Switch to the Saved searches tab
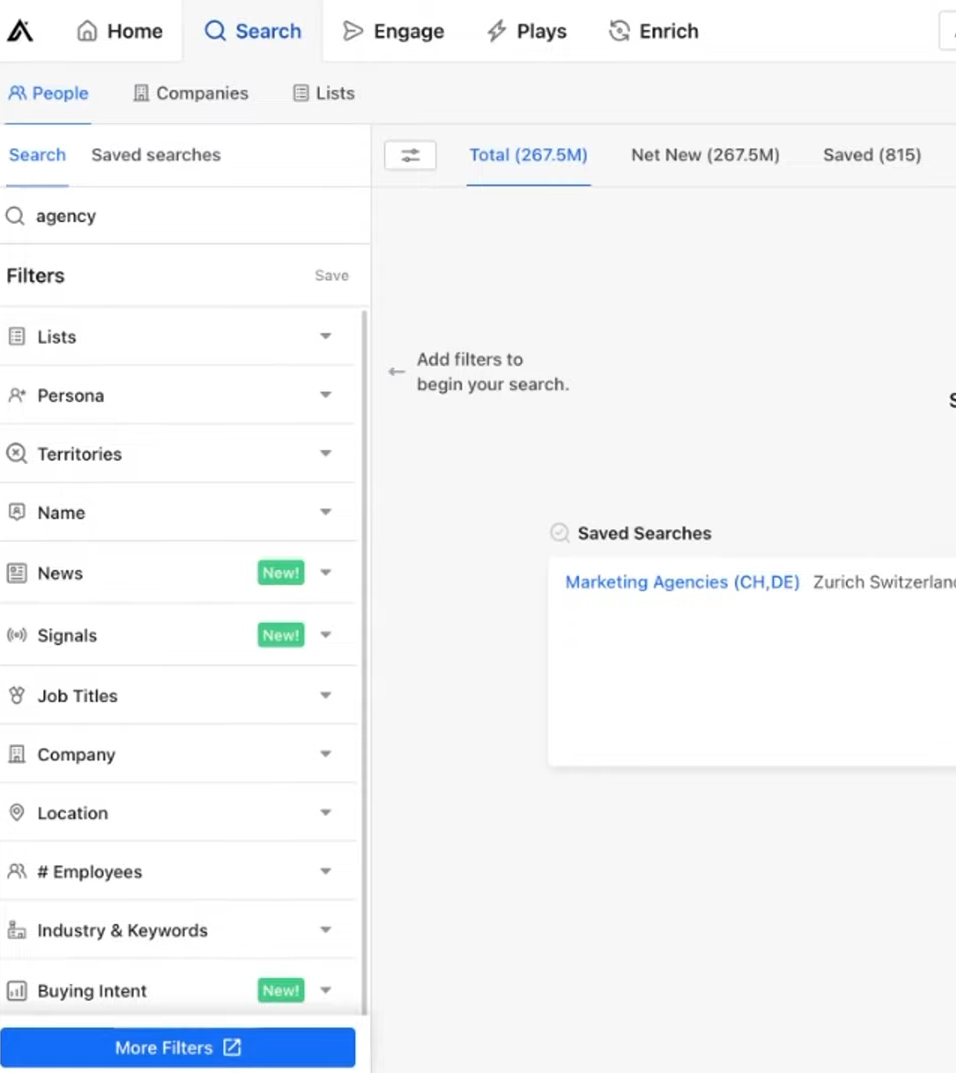This screenshot has width=956, height=1073. tap(156, 155)
